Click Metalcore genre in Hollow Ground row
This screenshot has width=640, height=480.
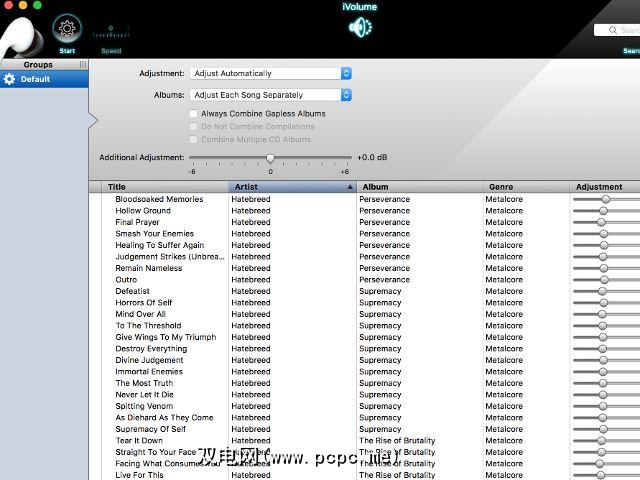[x=504, y=211]
